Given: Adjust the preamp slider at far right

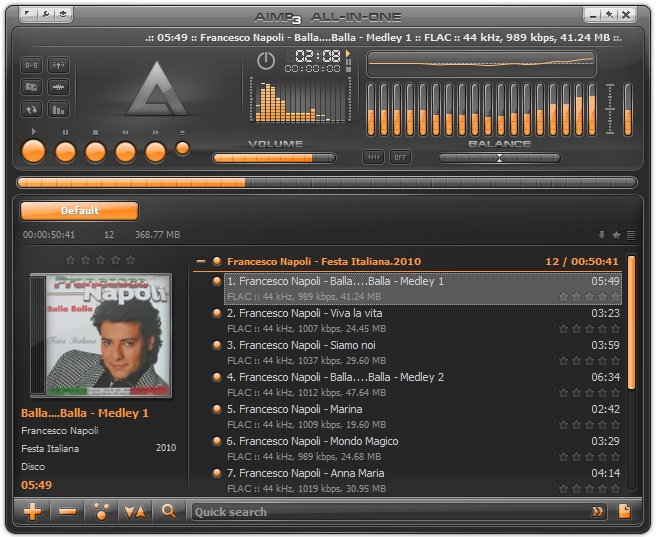Looking at the screenshot, I should click(628, 110).
